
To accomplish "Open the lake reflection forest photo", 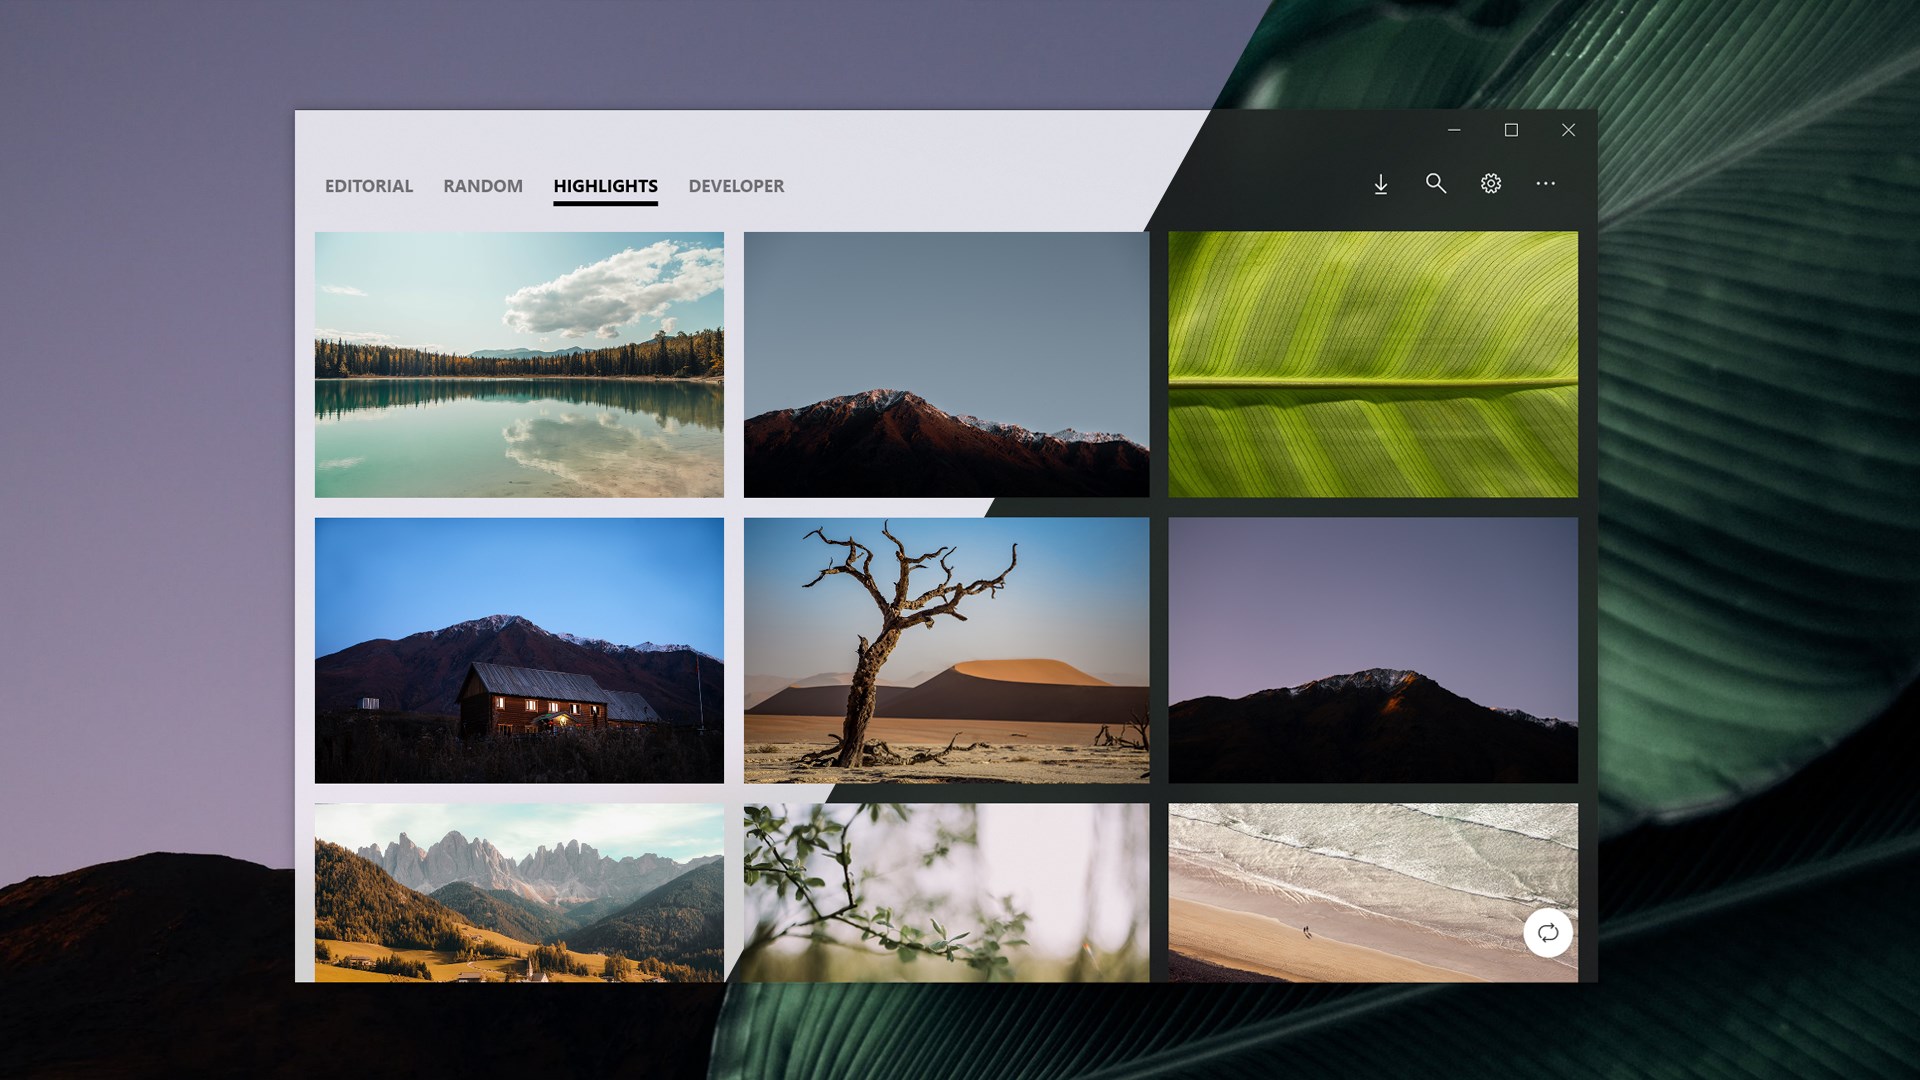I will [x=519, y=365].
